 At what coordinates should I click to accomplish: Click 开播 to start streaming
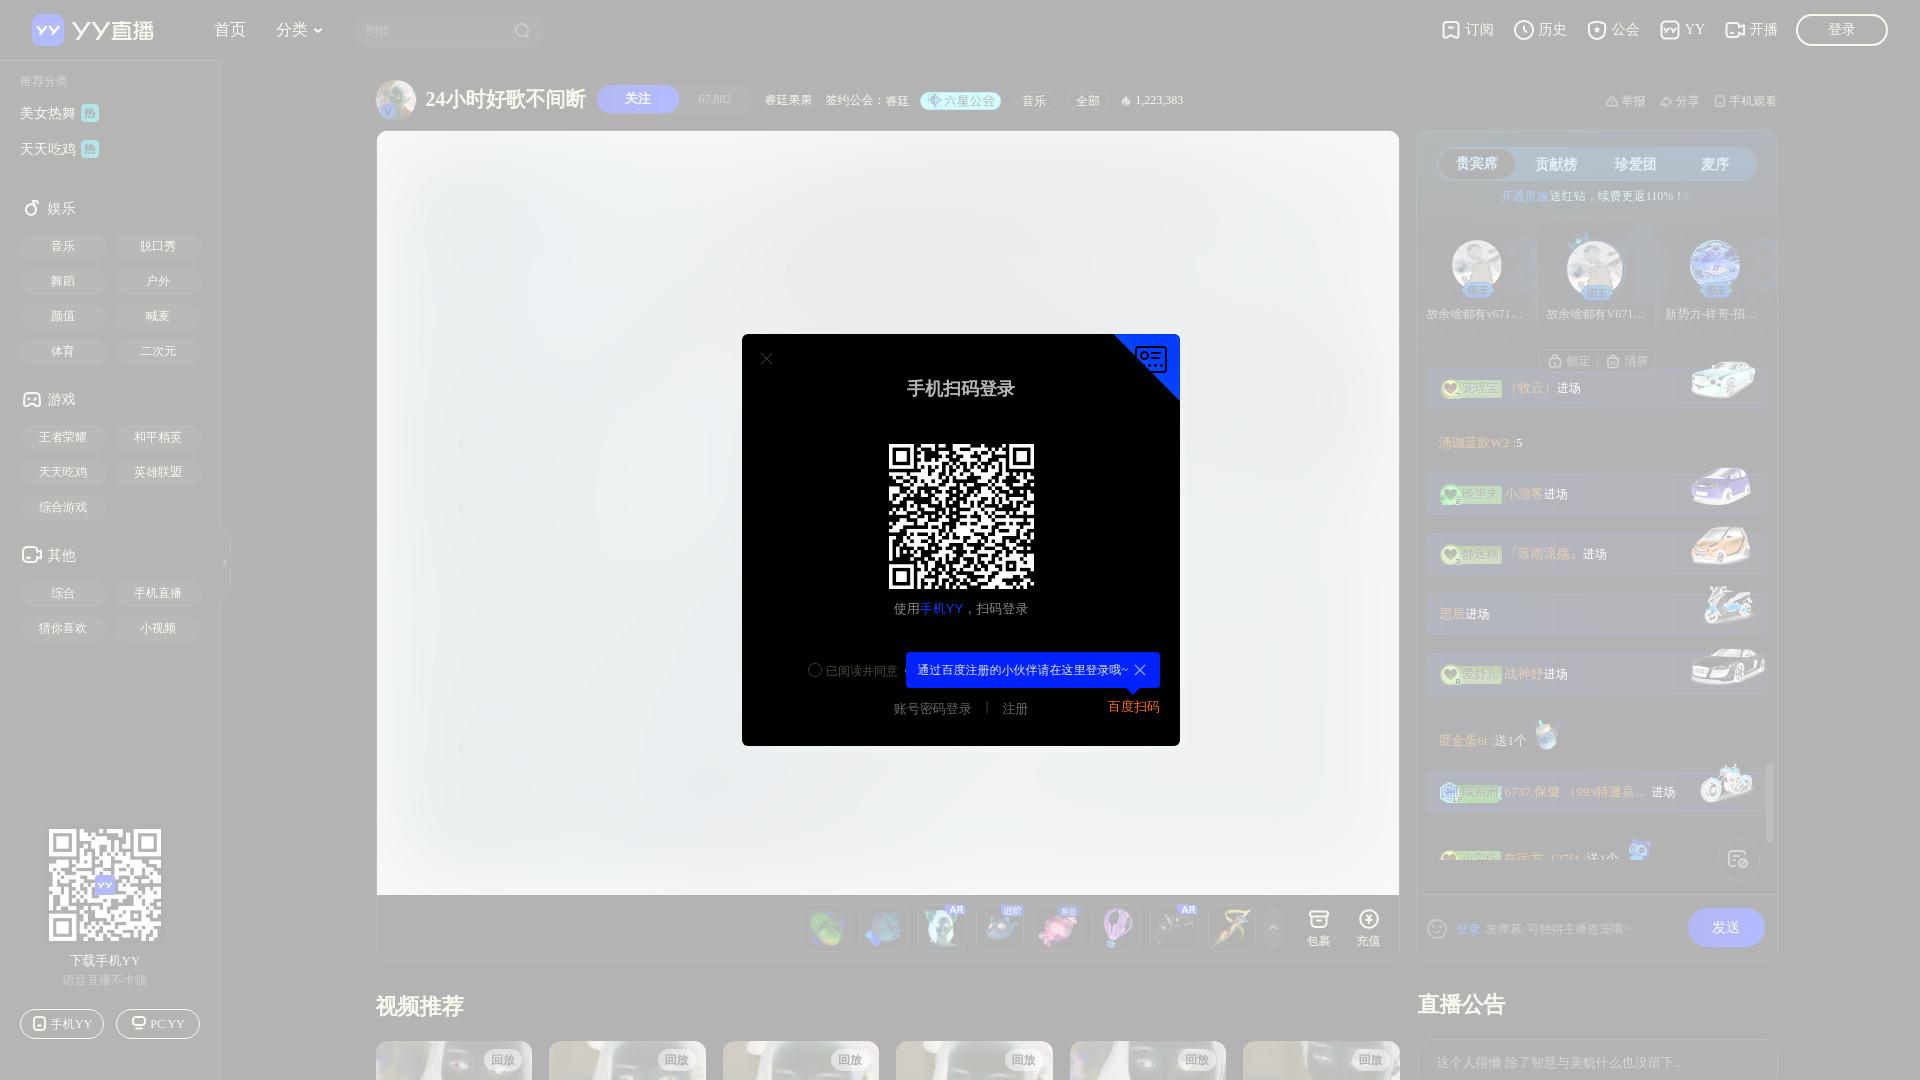click(1751, 30)
